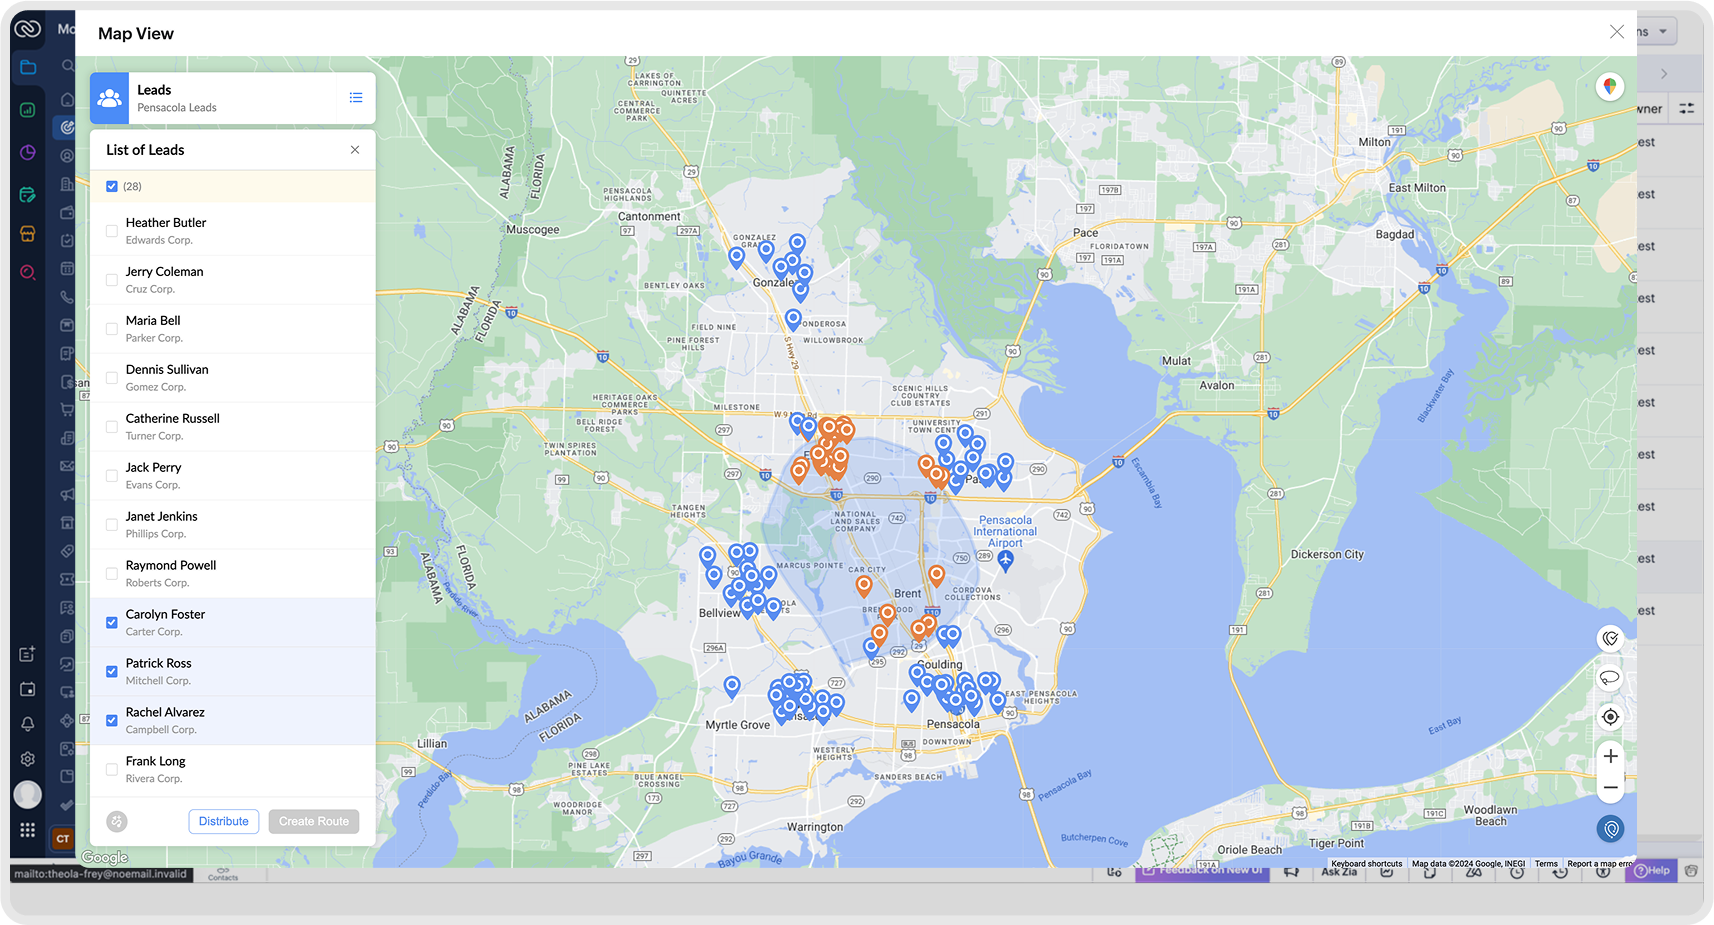Check the Jack Perry checkbox
The image size is (1714, 925).
112,476
